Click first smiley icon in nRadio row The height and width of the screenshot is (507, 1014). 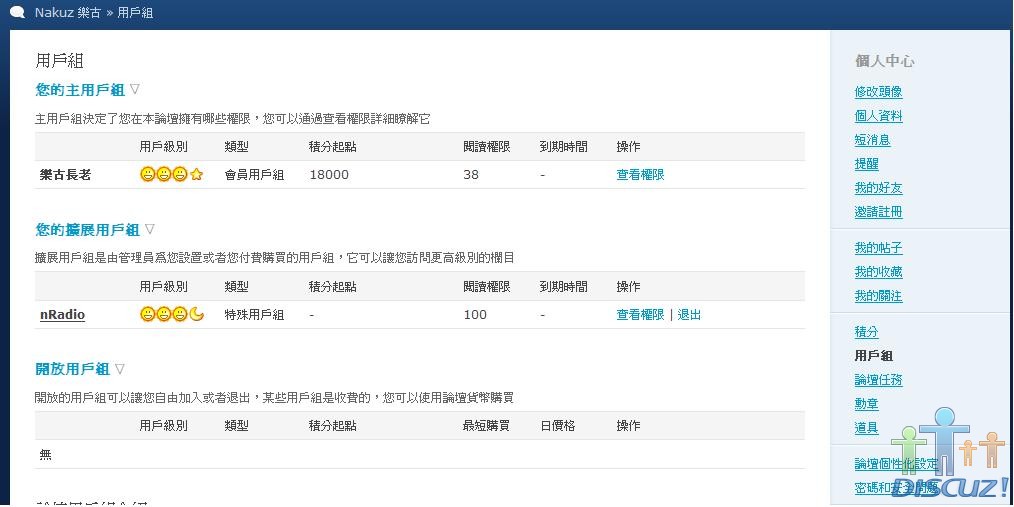[x=147, y=314]
